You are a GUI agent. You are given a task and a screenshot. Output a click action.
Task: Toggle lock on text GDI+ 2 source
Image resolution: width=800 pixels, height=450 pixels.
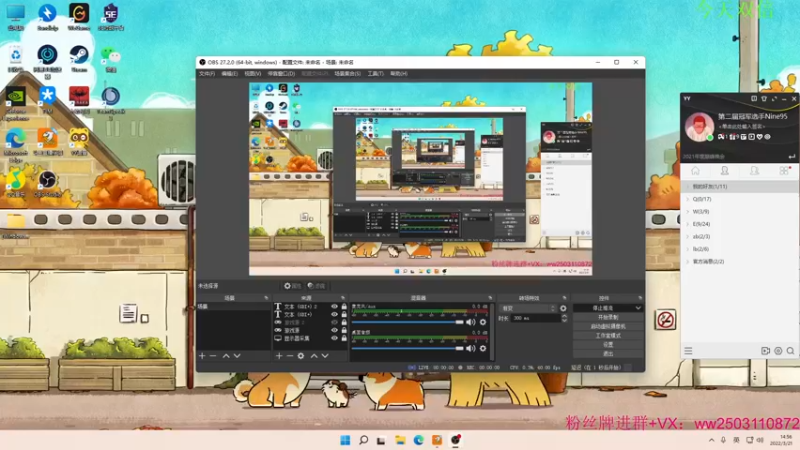coord(344,307)
